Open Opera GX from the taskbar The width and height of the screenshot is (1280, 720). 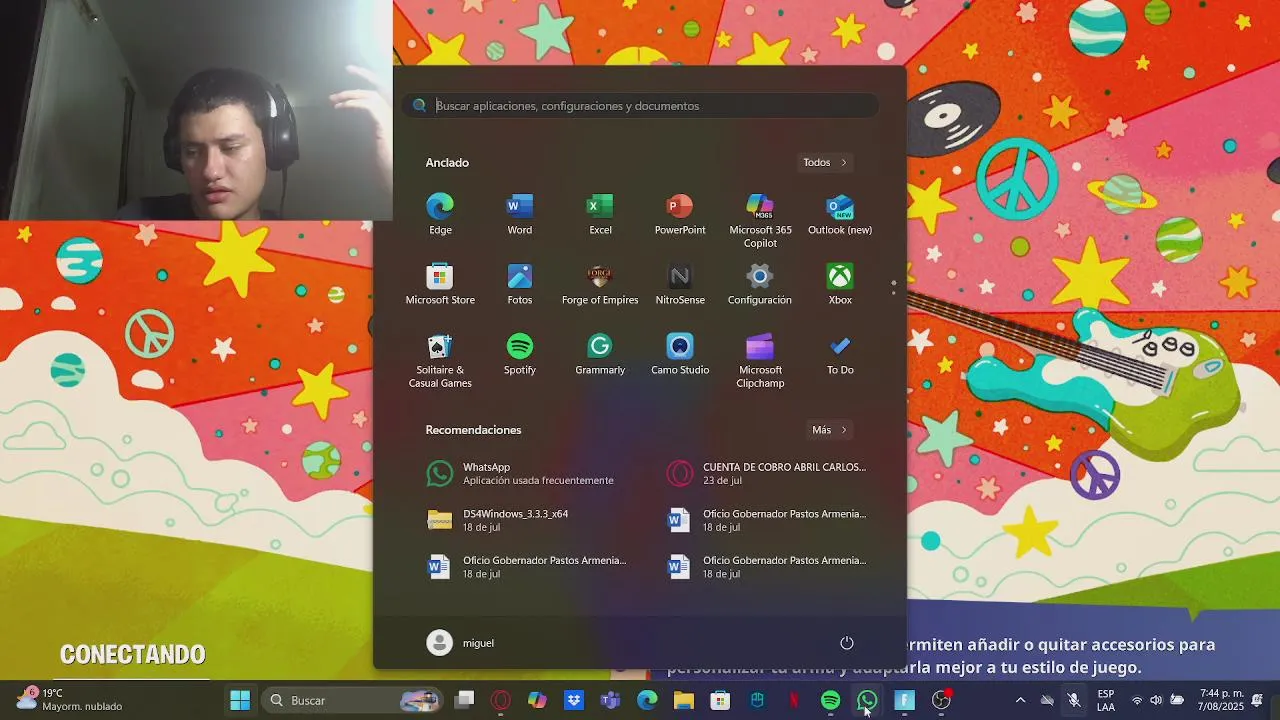click(501, 700)
